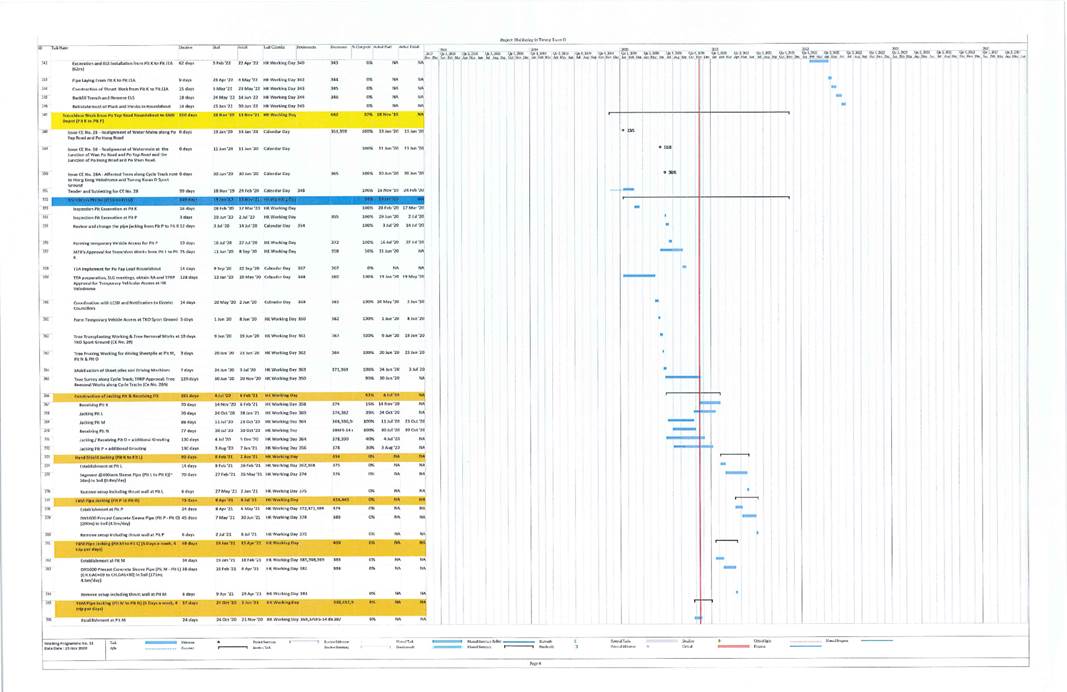
Task: Select 'Jacking Pit M' task row
Action: (x=232, y=422)
